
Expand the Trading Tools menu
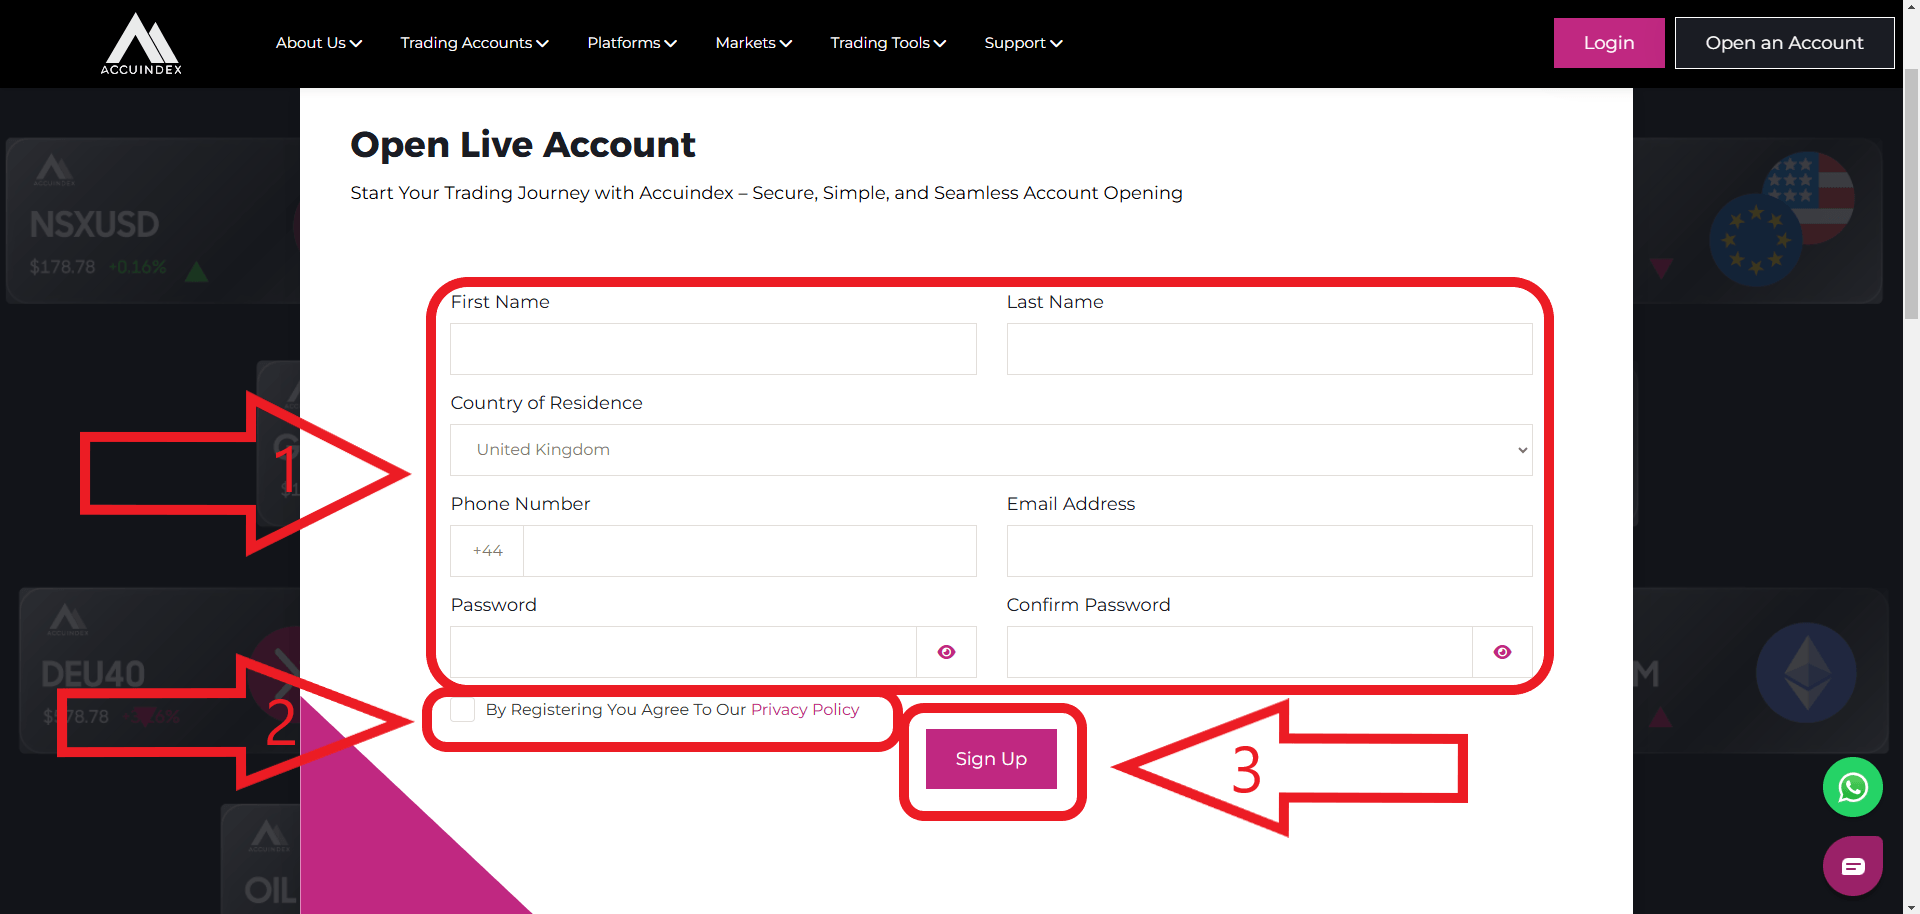tap(888, 43)
